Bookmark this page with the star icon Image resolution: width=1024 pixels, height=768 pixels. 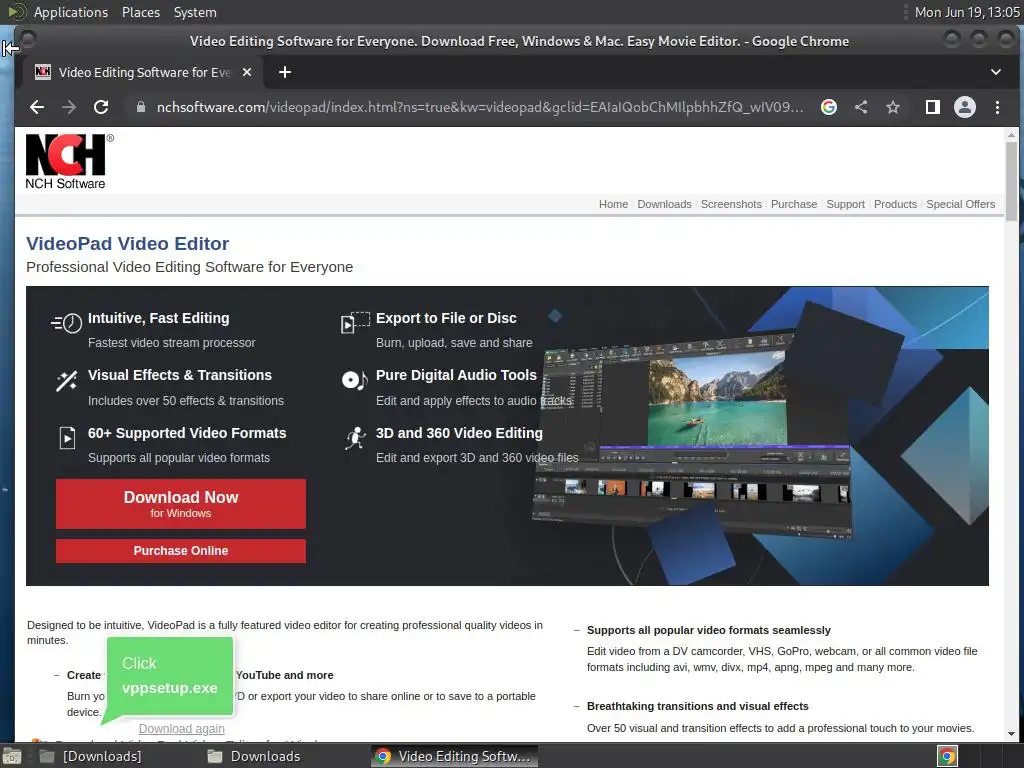click(x=893, y=107)
